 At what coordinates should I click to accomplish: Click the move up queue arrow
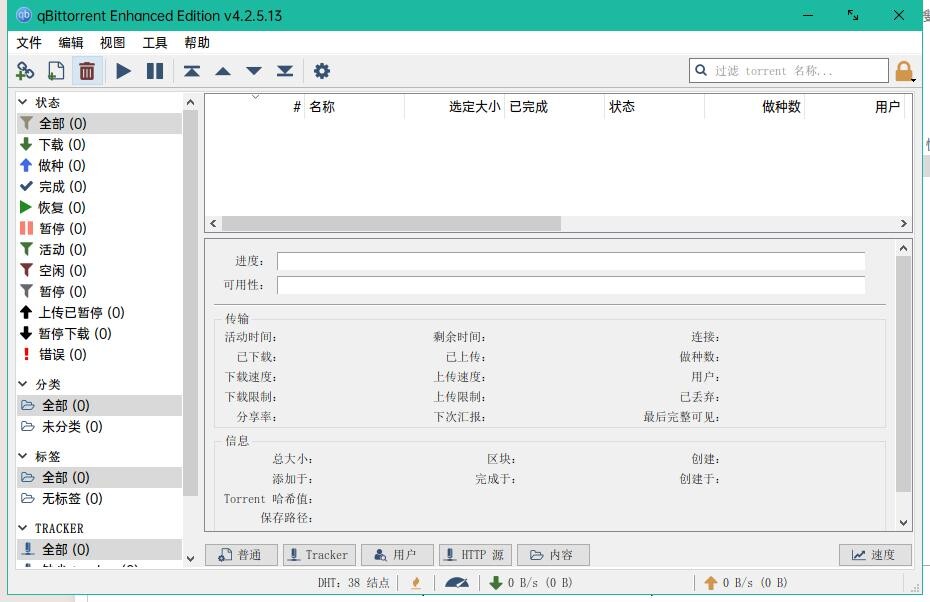[x=223, y=72]
